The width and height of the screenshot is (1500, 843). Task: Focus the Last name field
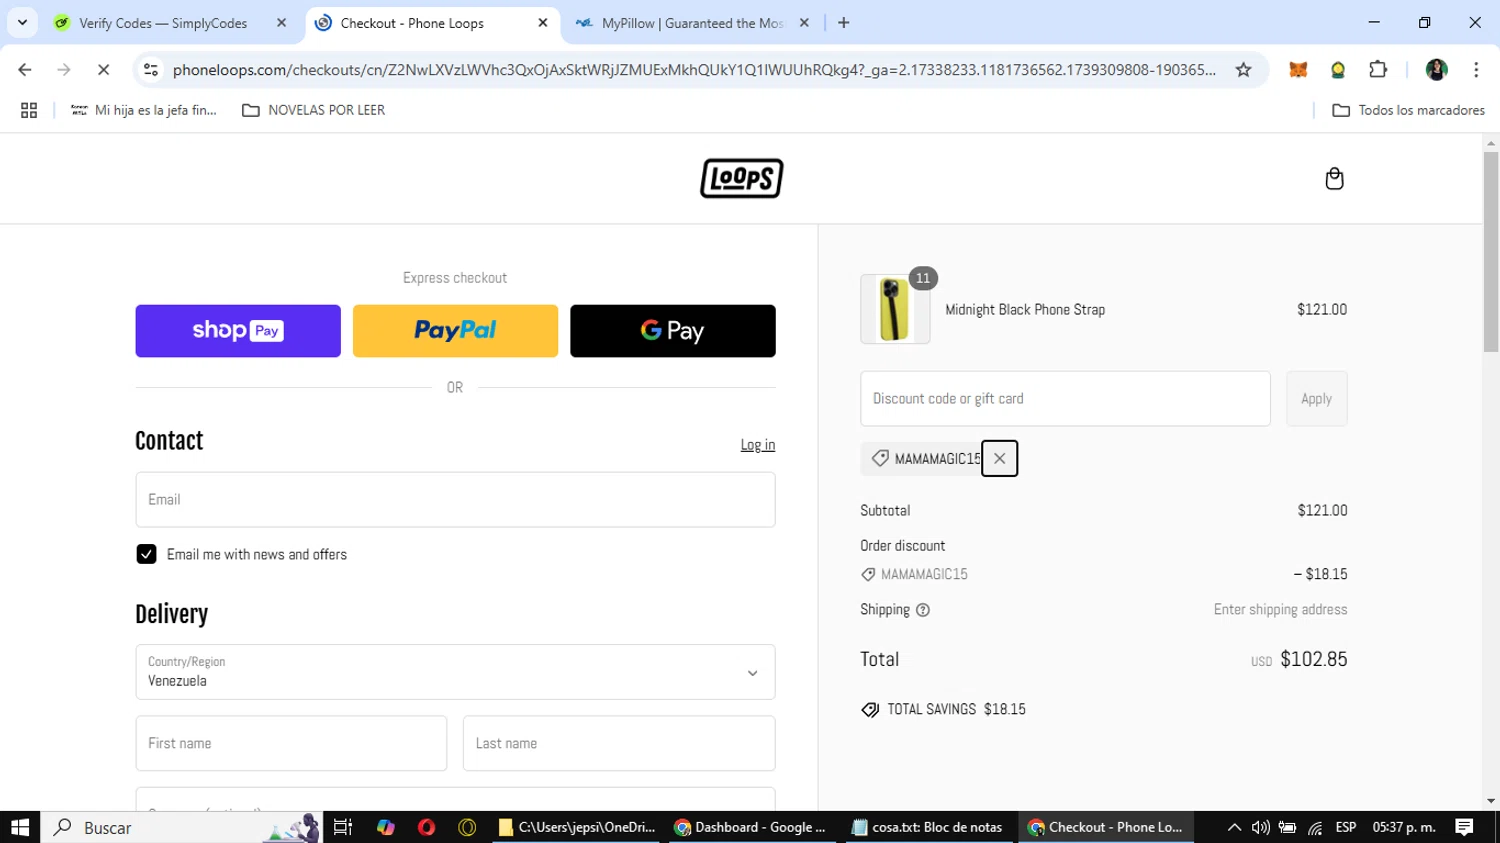[619, 743]
